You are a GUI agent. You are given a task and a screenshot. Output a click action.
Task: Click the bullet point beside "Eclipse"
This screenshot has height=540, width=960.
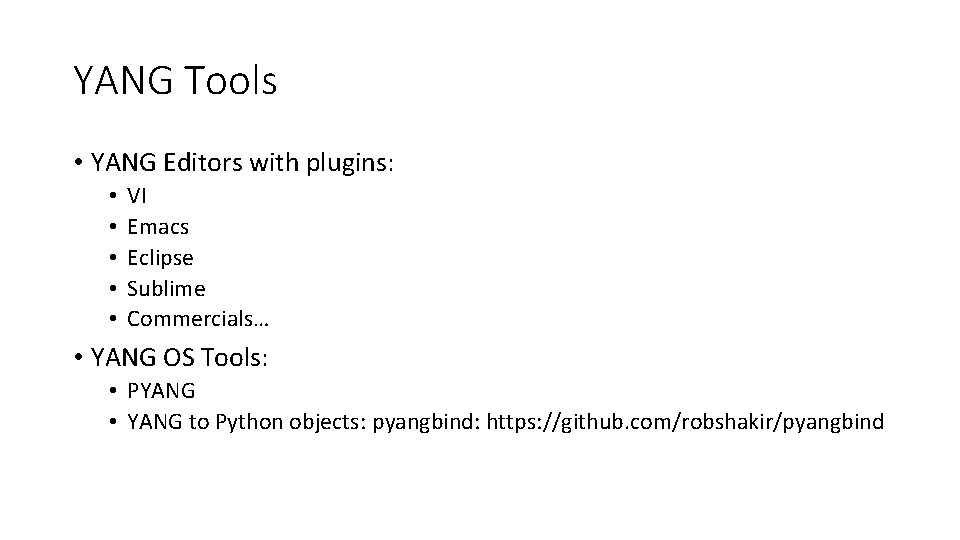115,259
